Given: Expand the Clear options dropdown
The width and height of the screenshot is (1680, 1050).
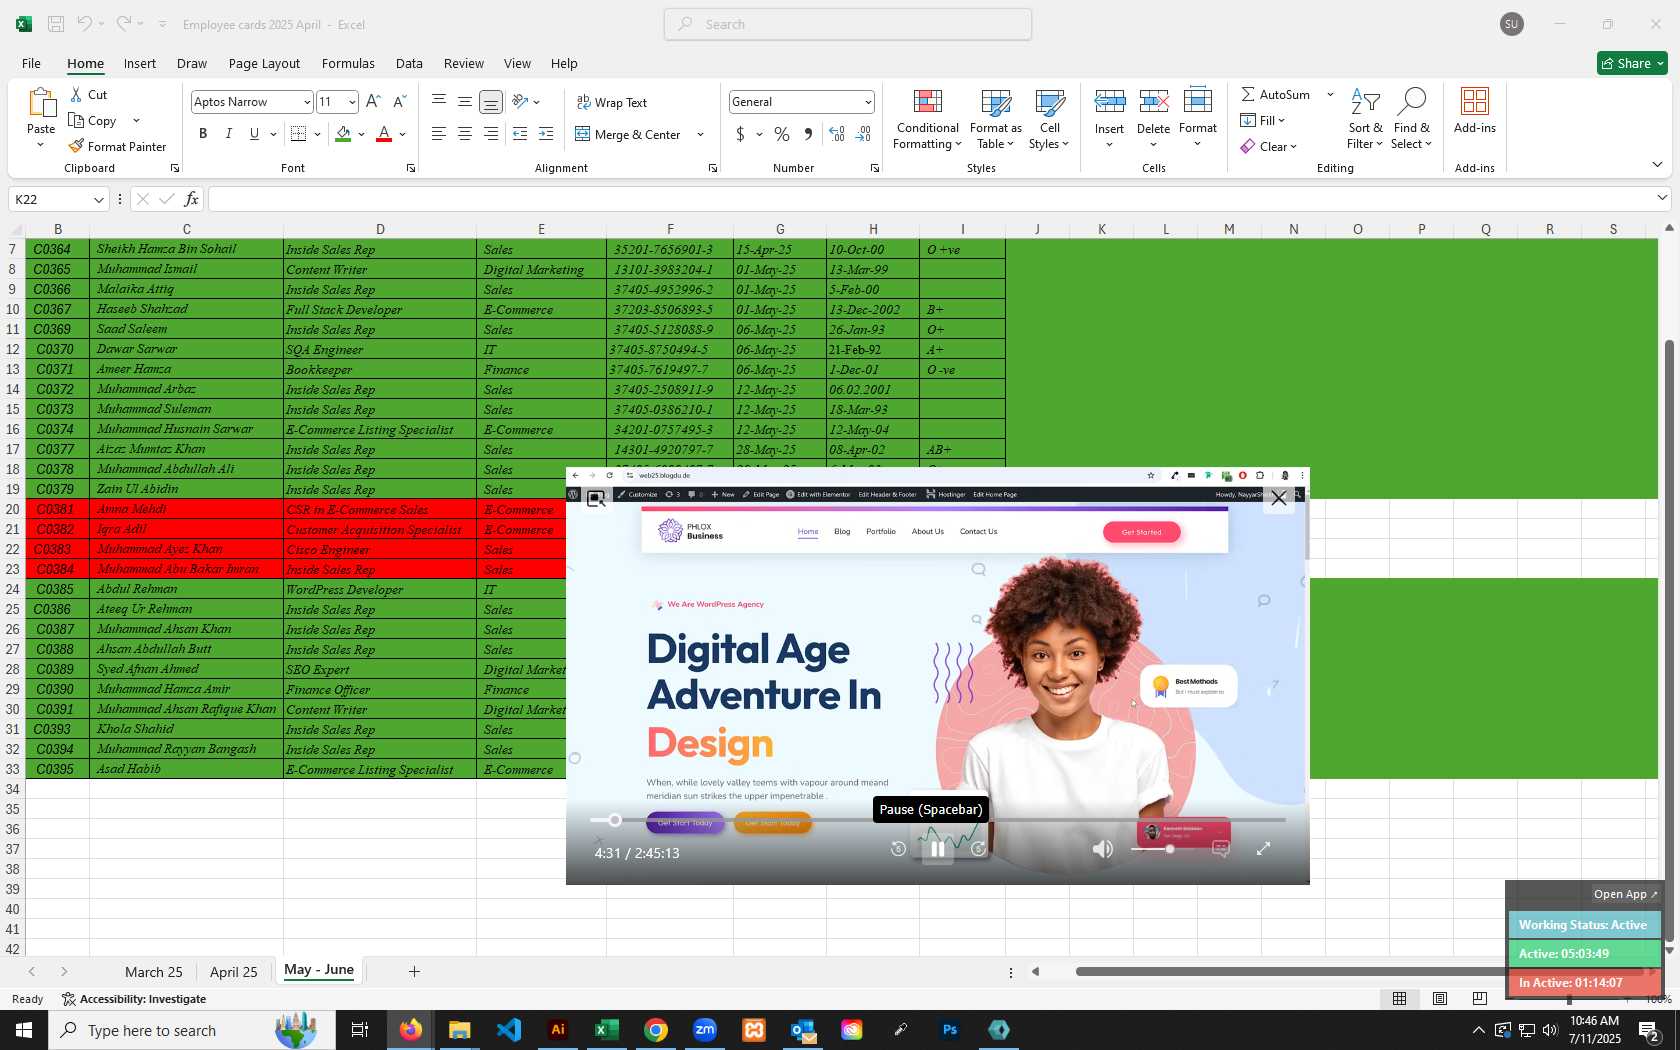Looking at the screenshot, I should point(1293,147).
